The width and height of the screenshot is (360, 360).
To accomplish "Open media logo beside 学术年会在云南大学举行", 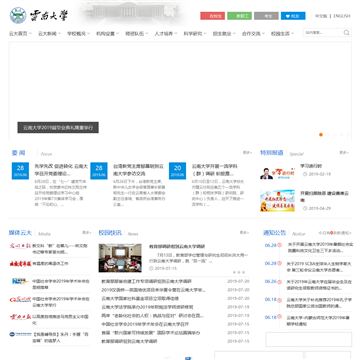I will pos(20,299).
